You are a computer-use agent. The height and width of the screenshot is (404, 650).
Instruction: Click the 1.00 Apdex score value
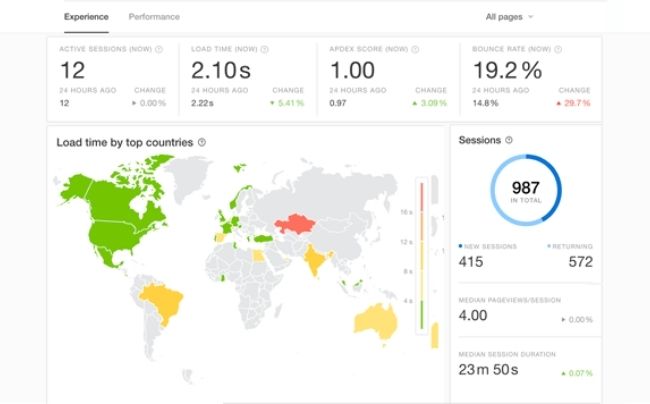(x=352, y=70)
